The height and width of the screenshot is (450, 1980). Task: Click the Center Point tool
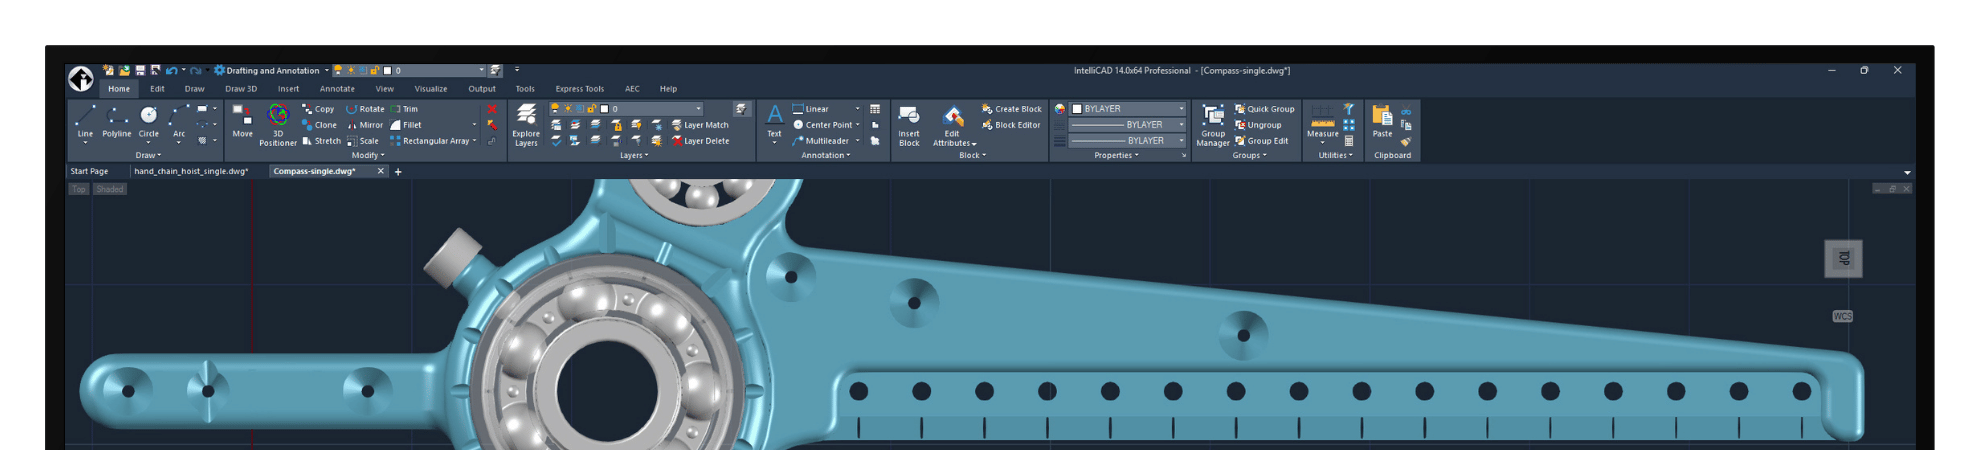coord(822,125)
